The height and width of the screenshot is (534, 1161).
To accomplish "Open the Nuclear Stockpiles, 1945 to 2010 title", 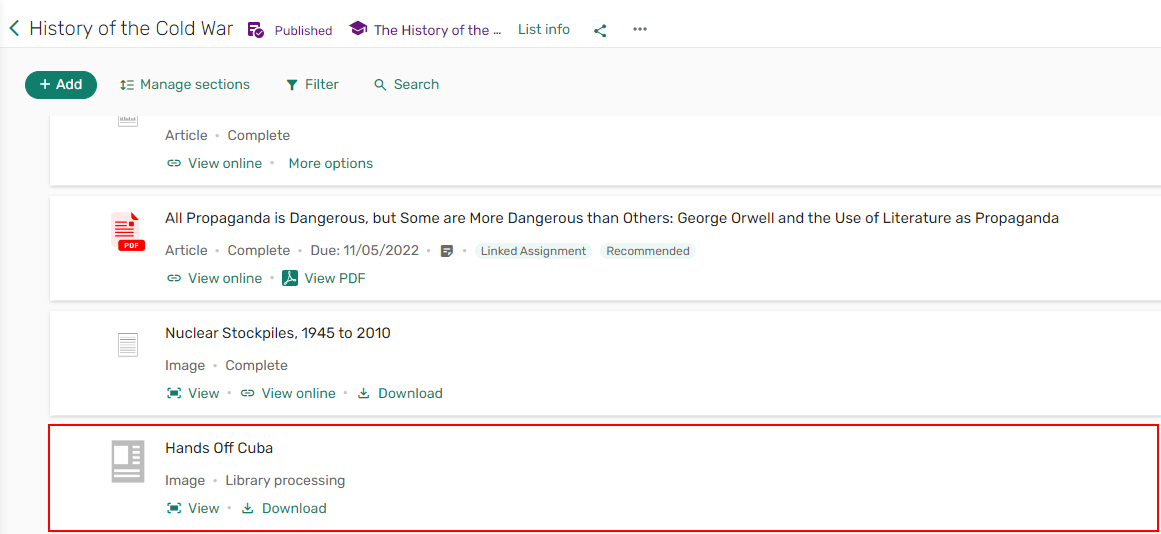I will [x=278, y=333].
